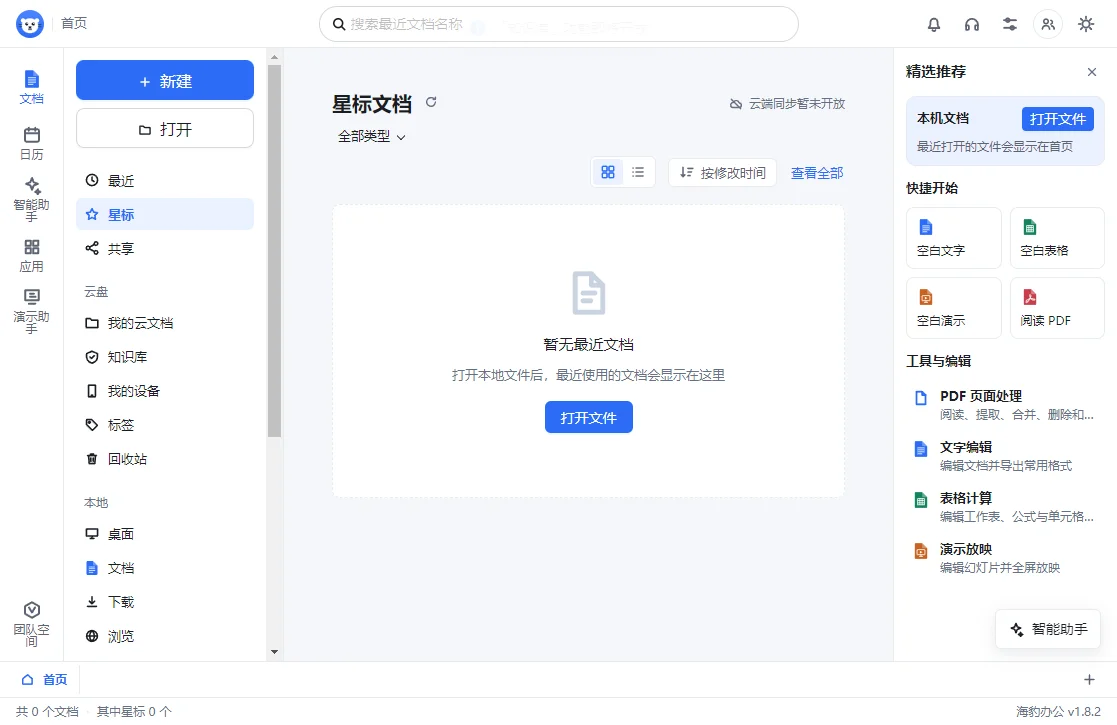The width and height of the screenshot is (1117, 725).
Task: Click 其中星标 0 个 status text
Action: pos(134,711)
